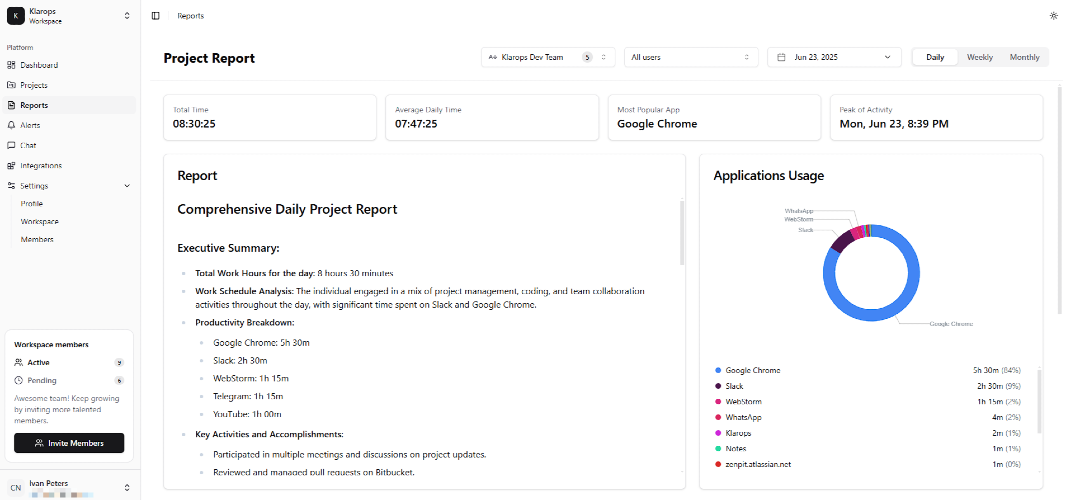
Task: Click Pending members row
Action: pyautogui.click(x=69, y=380)
